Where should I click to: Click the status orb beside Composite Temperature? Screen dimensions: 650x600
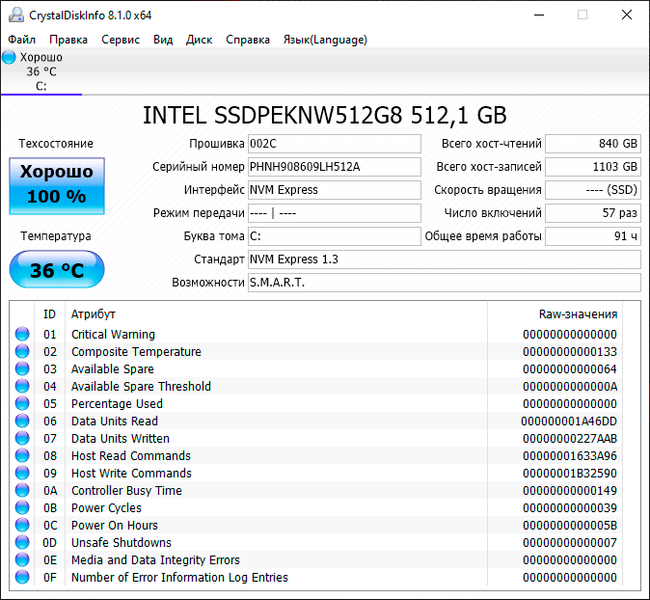(22, 352)
